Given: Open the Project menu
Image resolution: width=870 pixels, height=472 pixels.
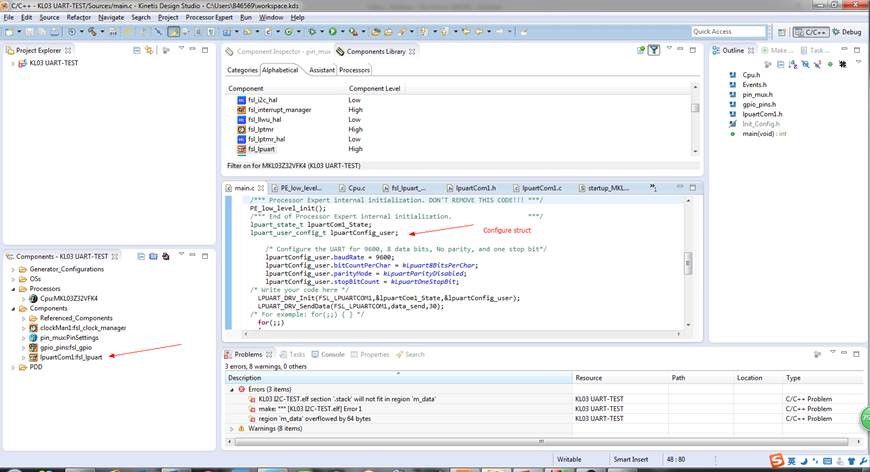Looking at the screenshot, I should coord(168,18).
